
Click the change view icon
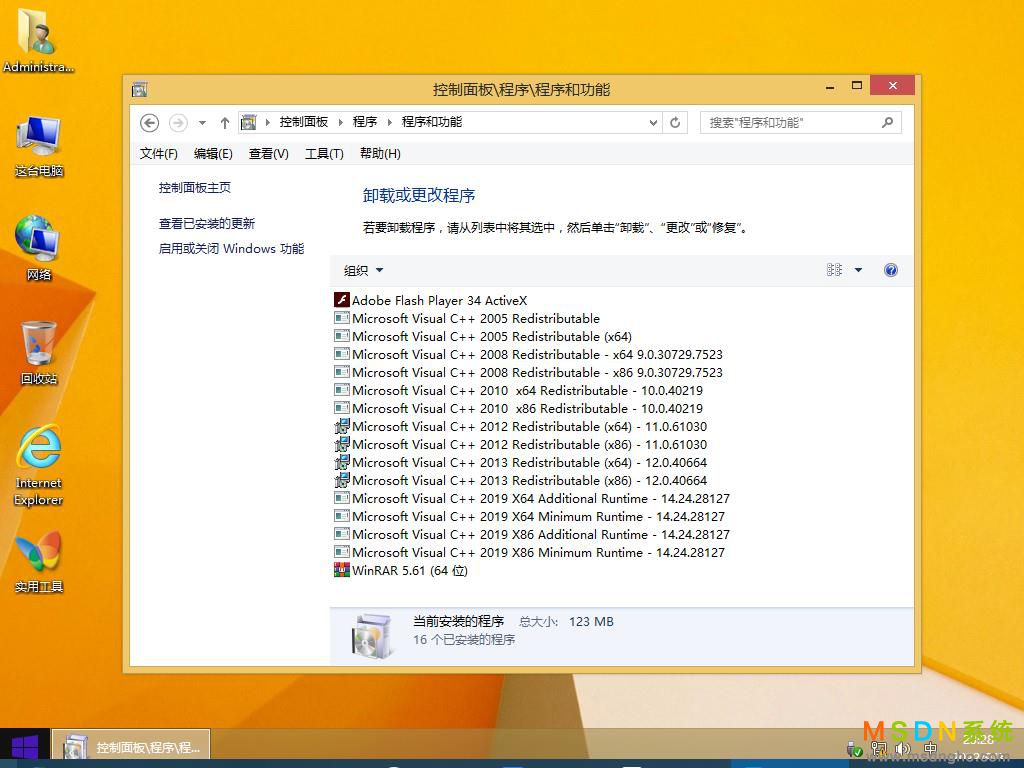[x=834, y=270]
